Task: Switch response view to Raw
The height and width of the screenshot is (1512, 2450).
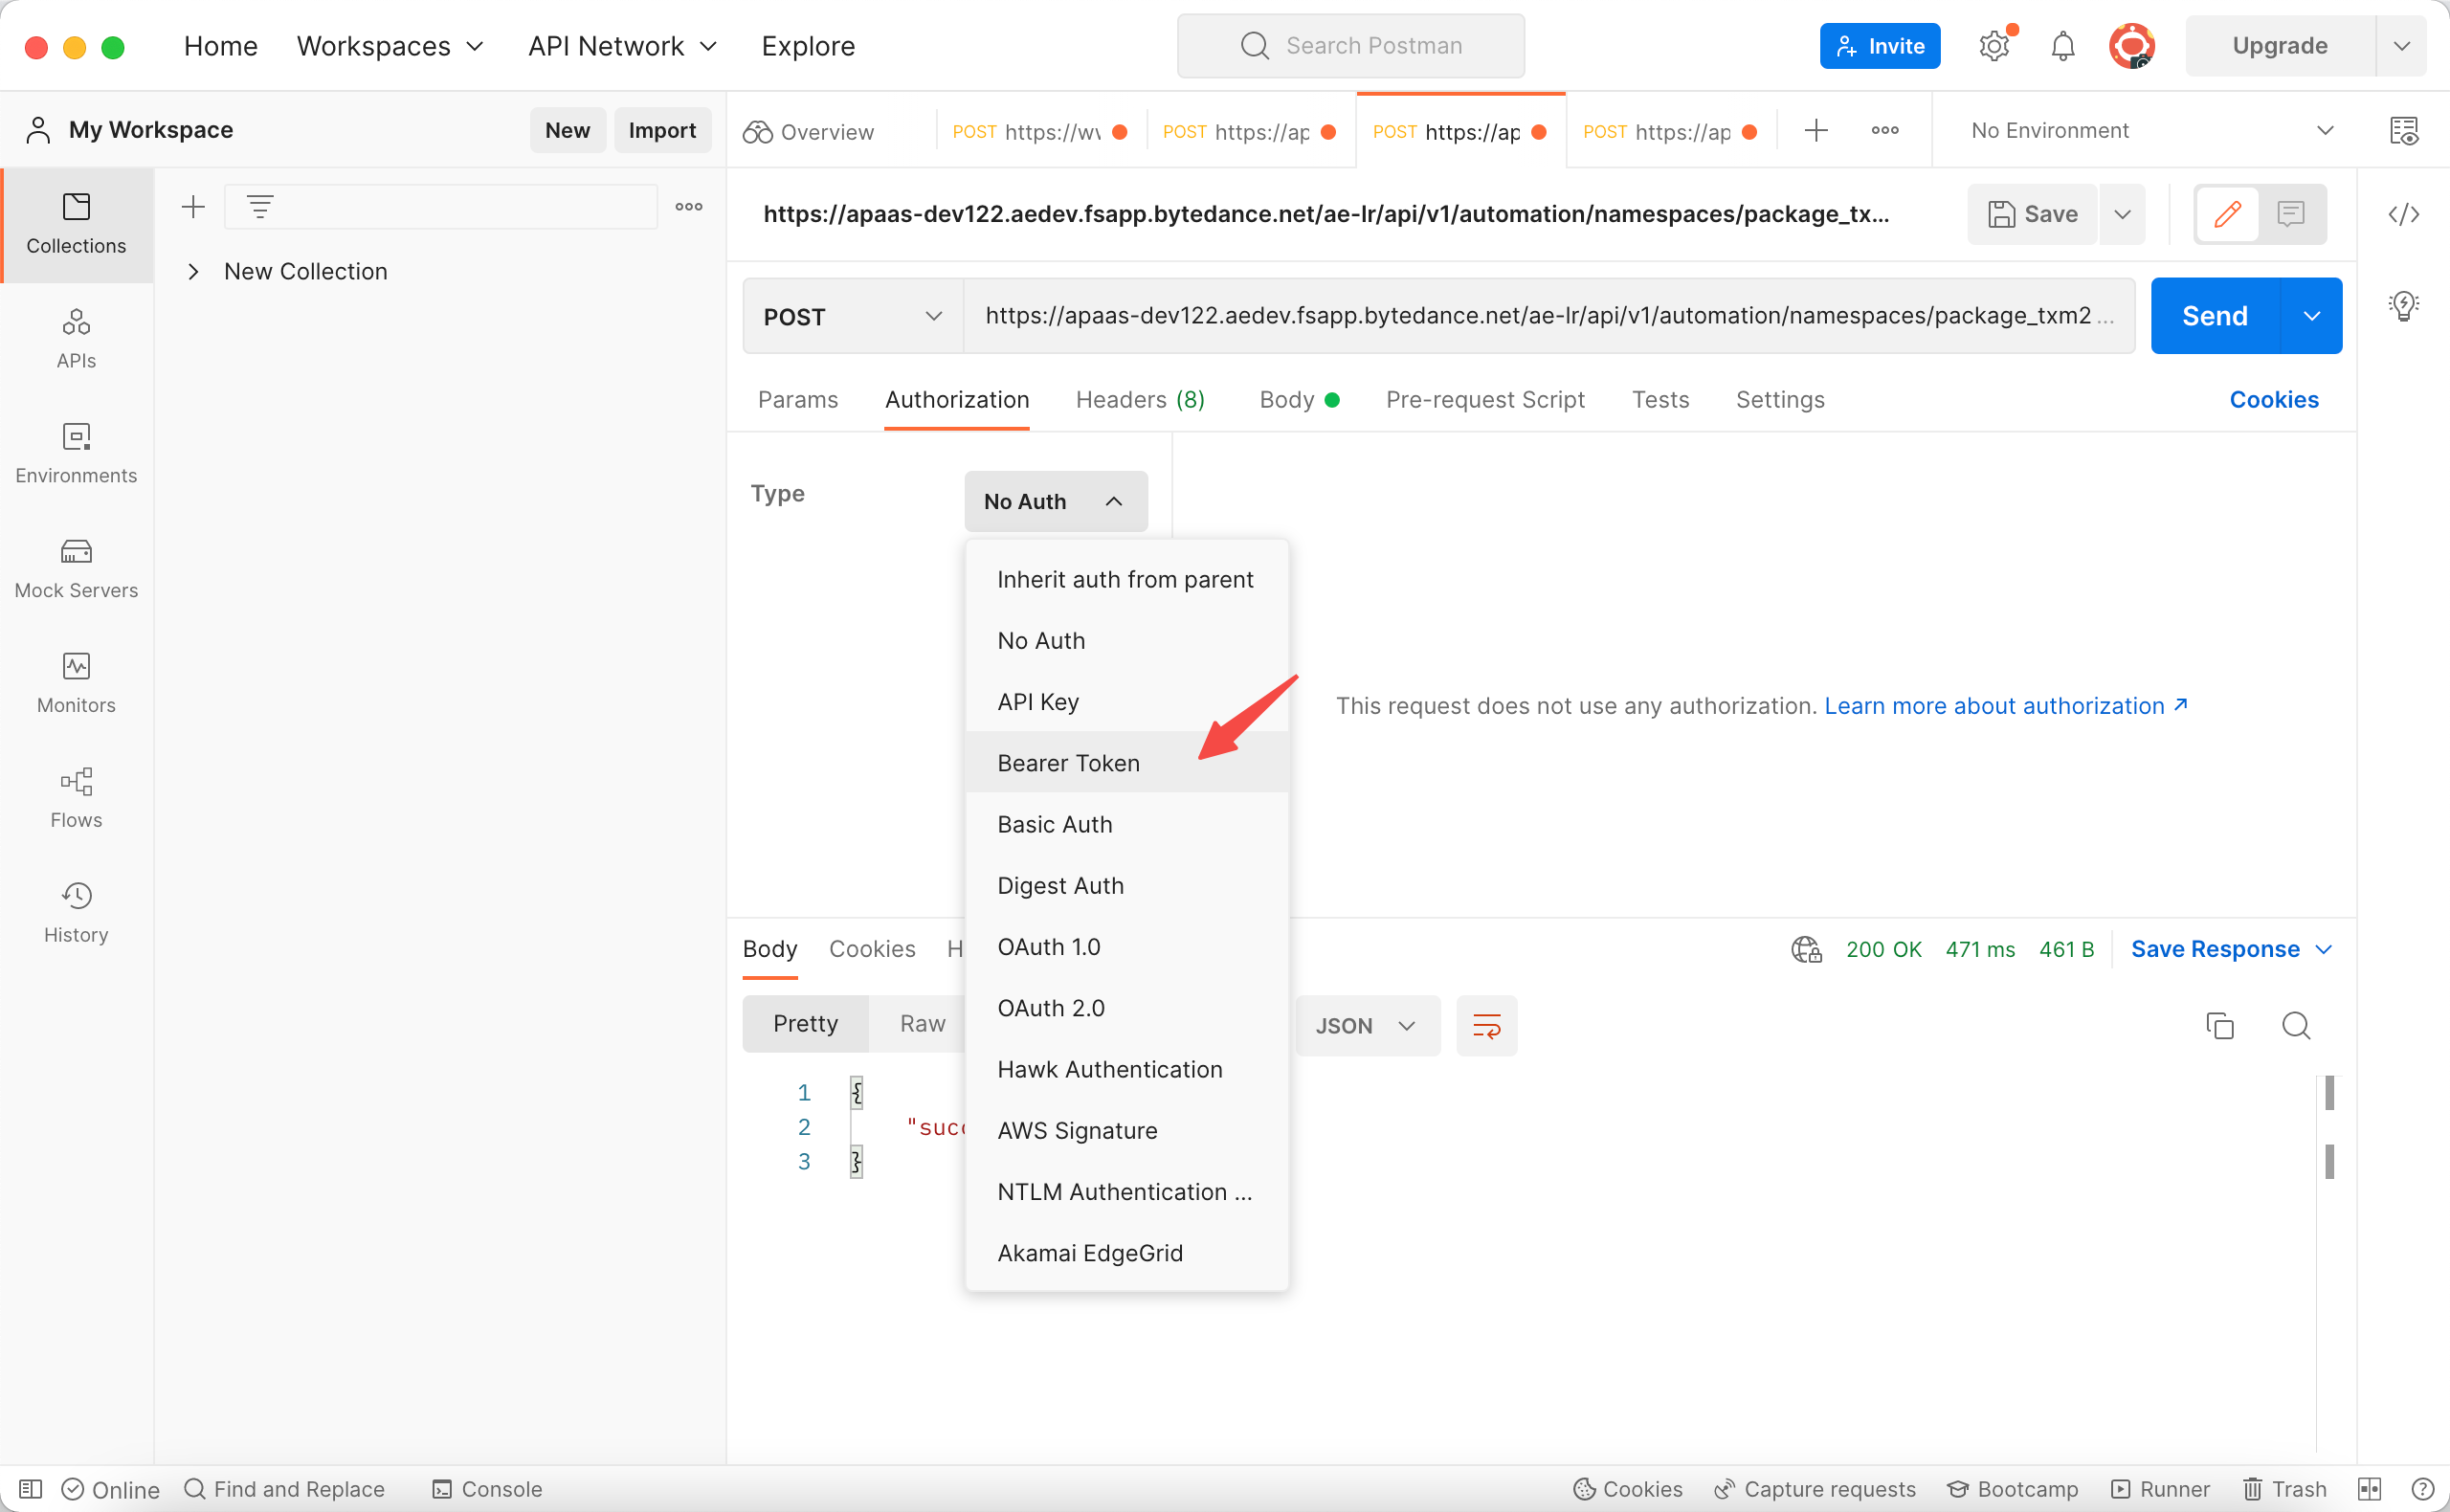Action: pyautogui.click(x=921, y=1023)
